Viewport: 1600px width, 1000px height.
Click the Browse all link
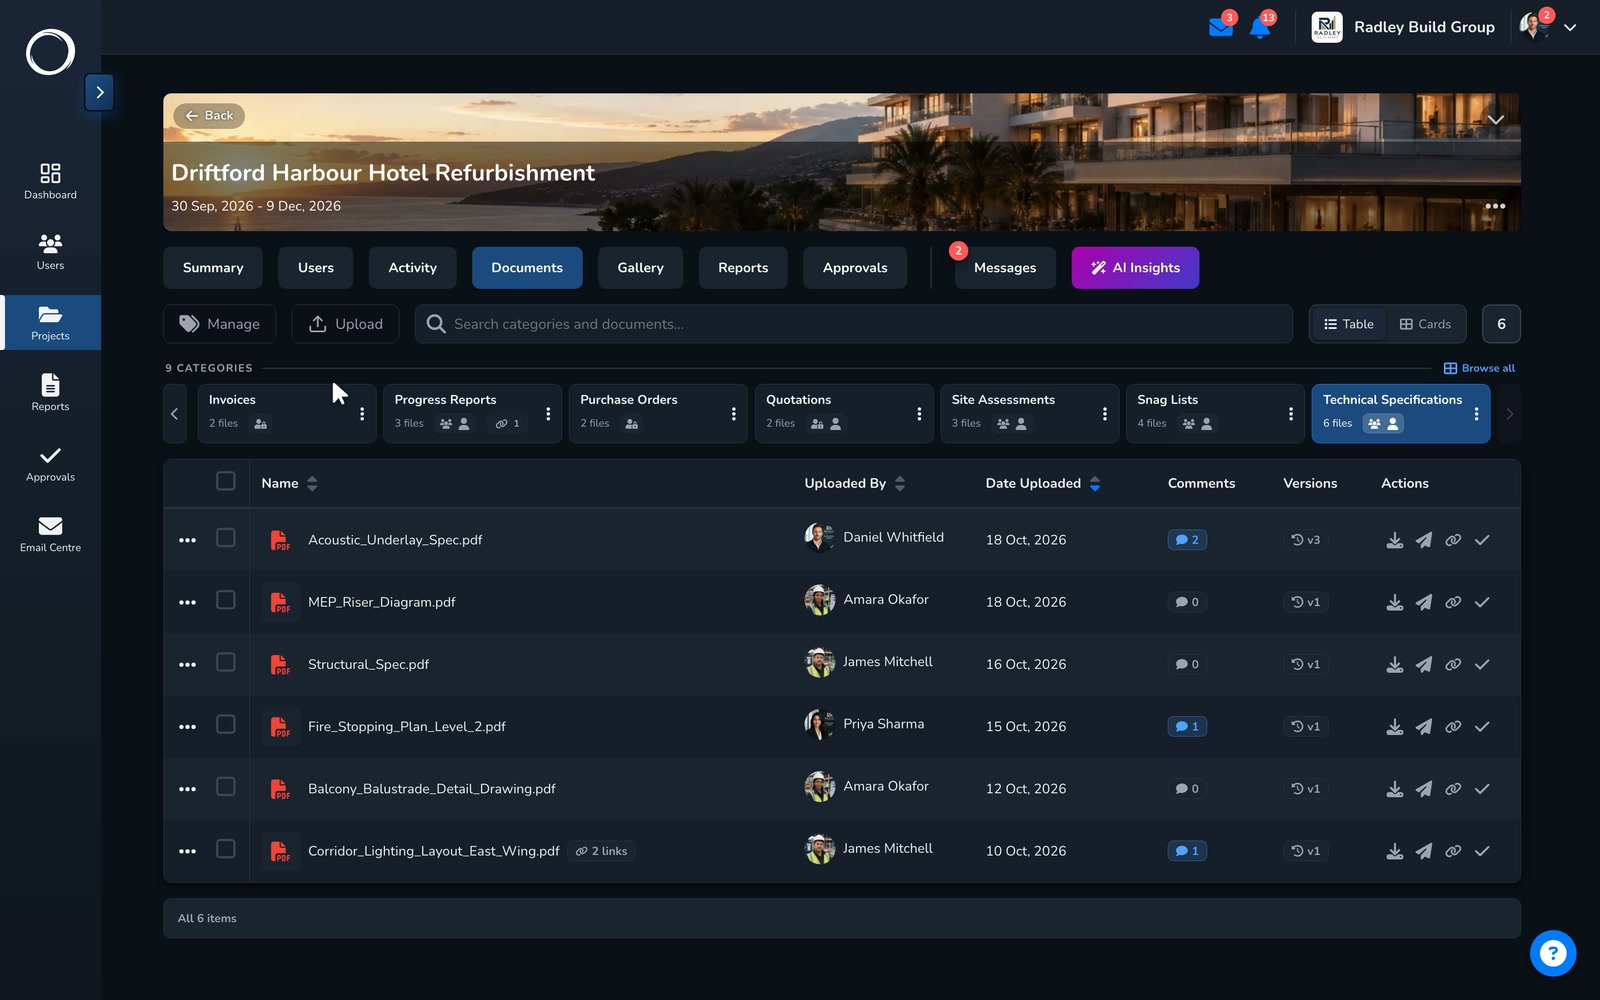pos(1479,368)
